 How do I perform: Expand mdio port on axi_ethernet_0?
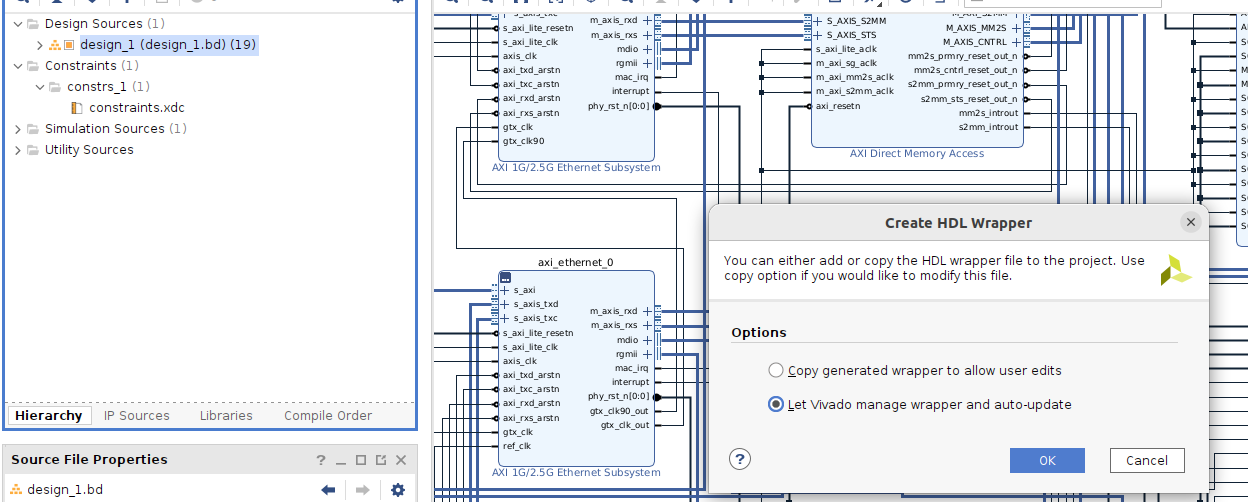647,340
